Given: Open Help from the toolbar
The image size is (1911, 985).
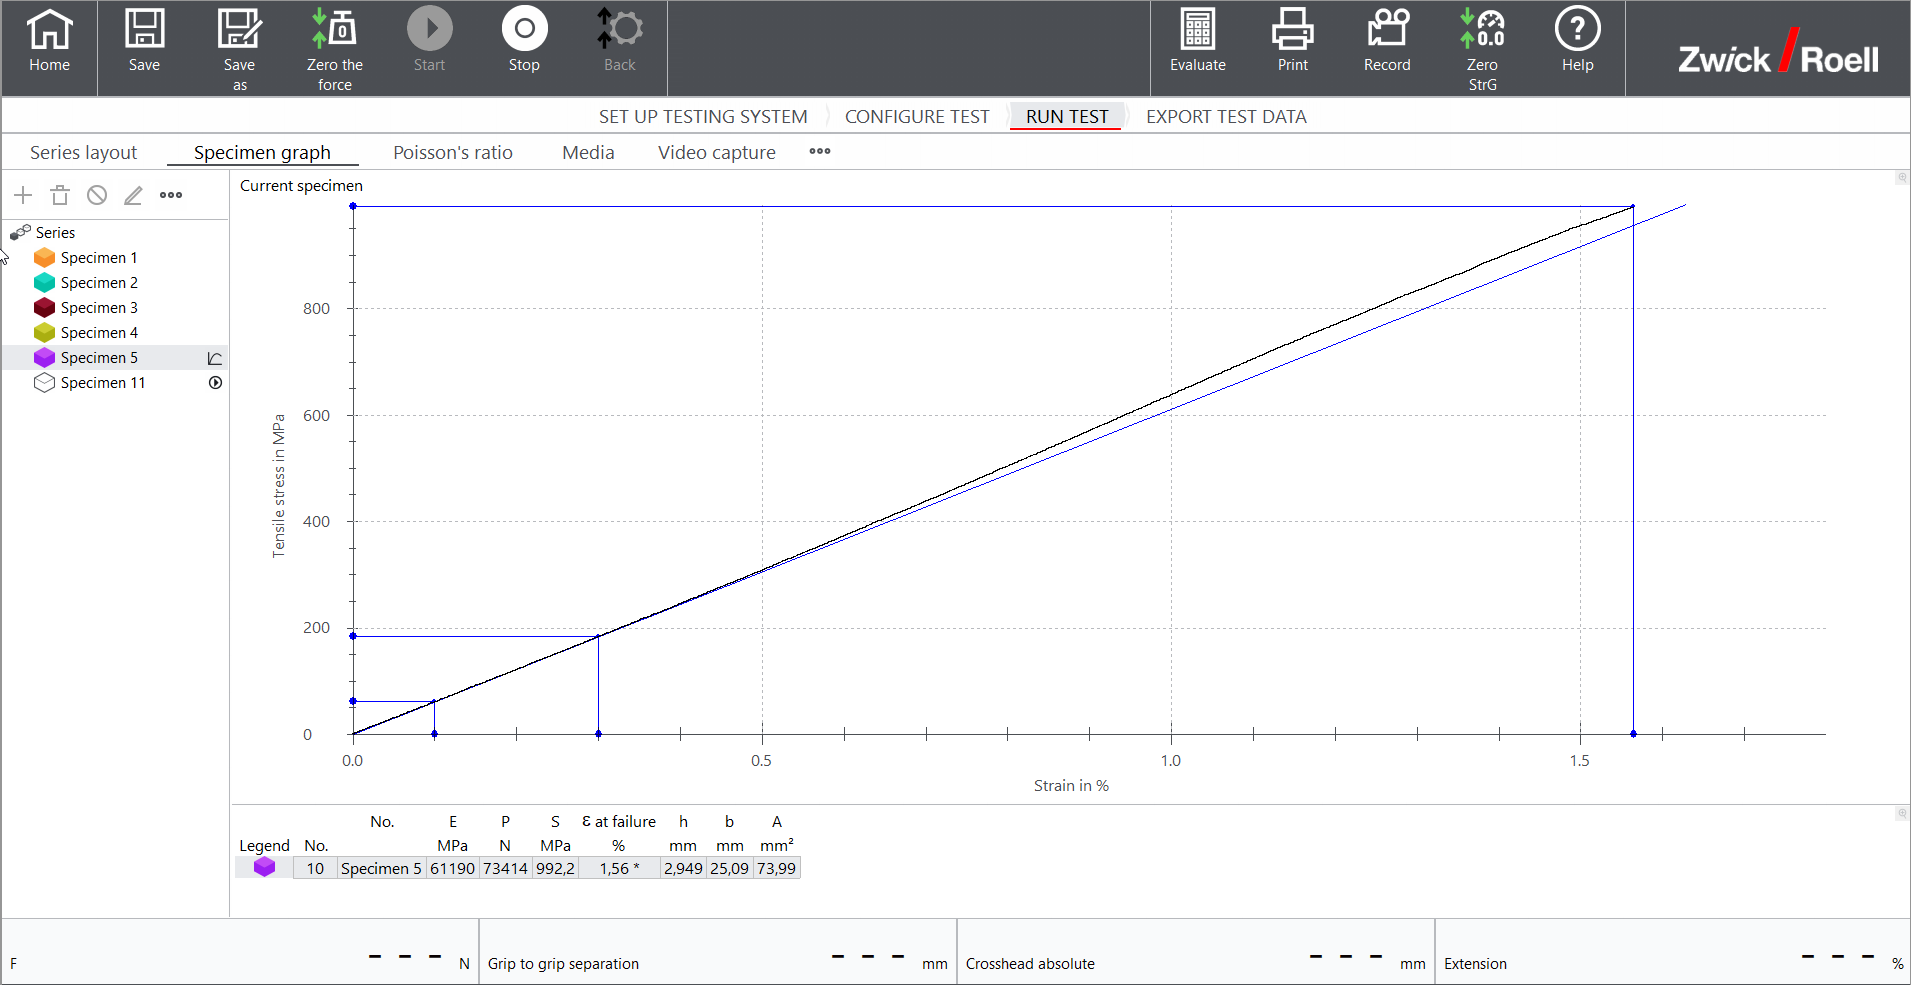Looking at the screenshot, I should coord(1577,42).
